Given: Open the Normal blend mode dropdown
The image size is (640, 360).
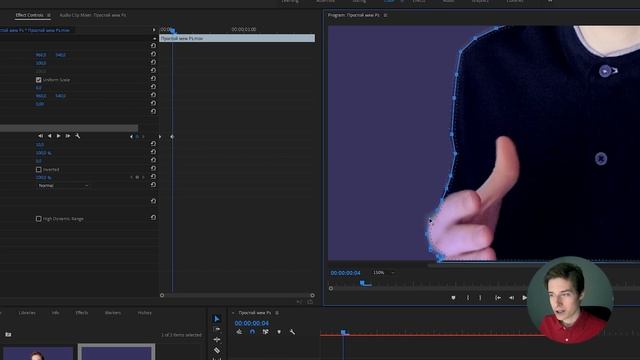Looking at the screenshot, I should pyautogui.click(x=62, y=186).
